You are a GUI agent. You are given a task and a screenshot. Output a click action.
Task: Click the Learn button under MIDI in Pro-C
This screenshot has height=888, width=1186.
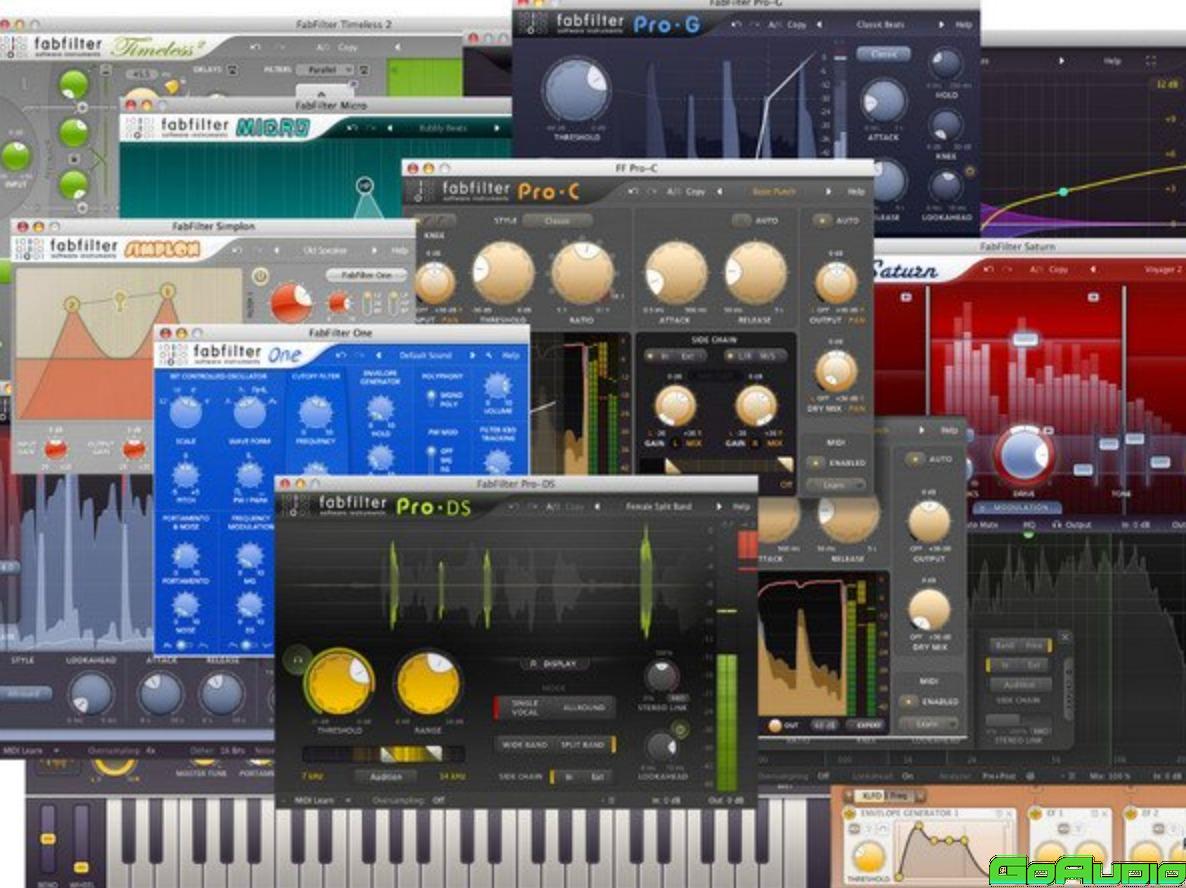click(835, 485)
